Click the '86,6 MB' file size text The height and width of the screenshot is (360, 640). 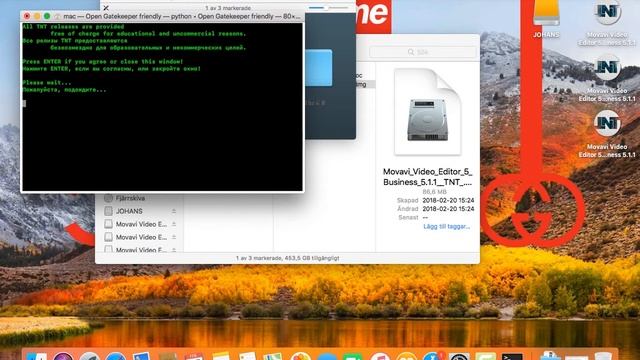coord(434,191)
